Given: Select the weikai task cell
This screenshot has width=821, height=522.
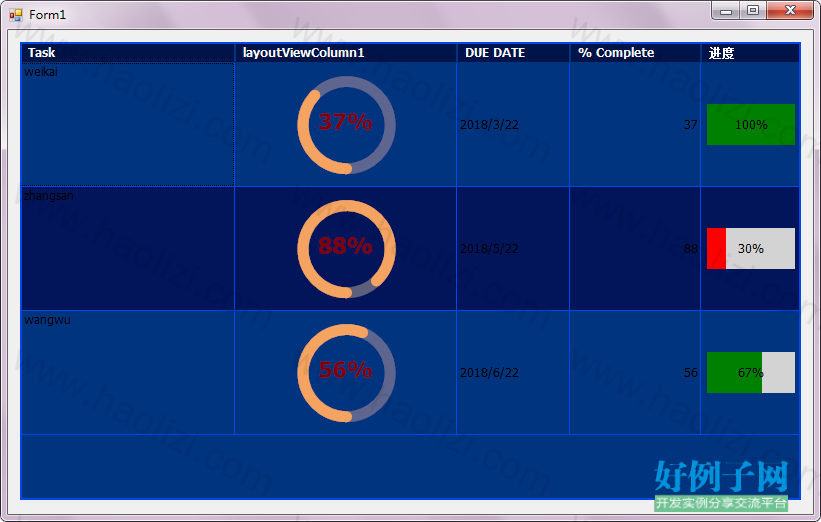Looking at the screenshot, I should 128,125.
